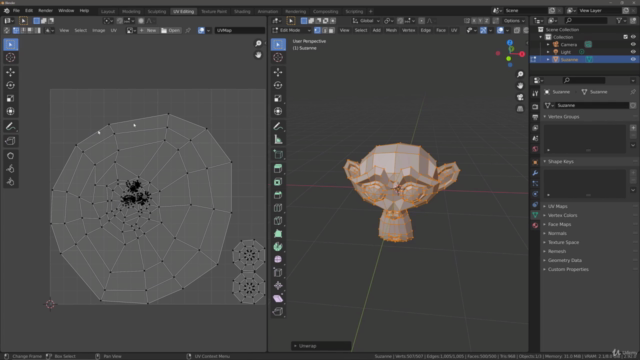The image size is (640, 360).
Task: Switch to the Shading workspace tab
Action: [x=242, y=11]
